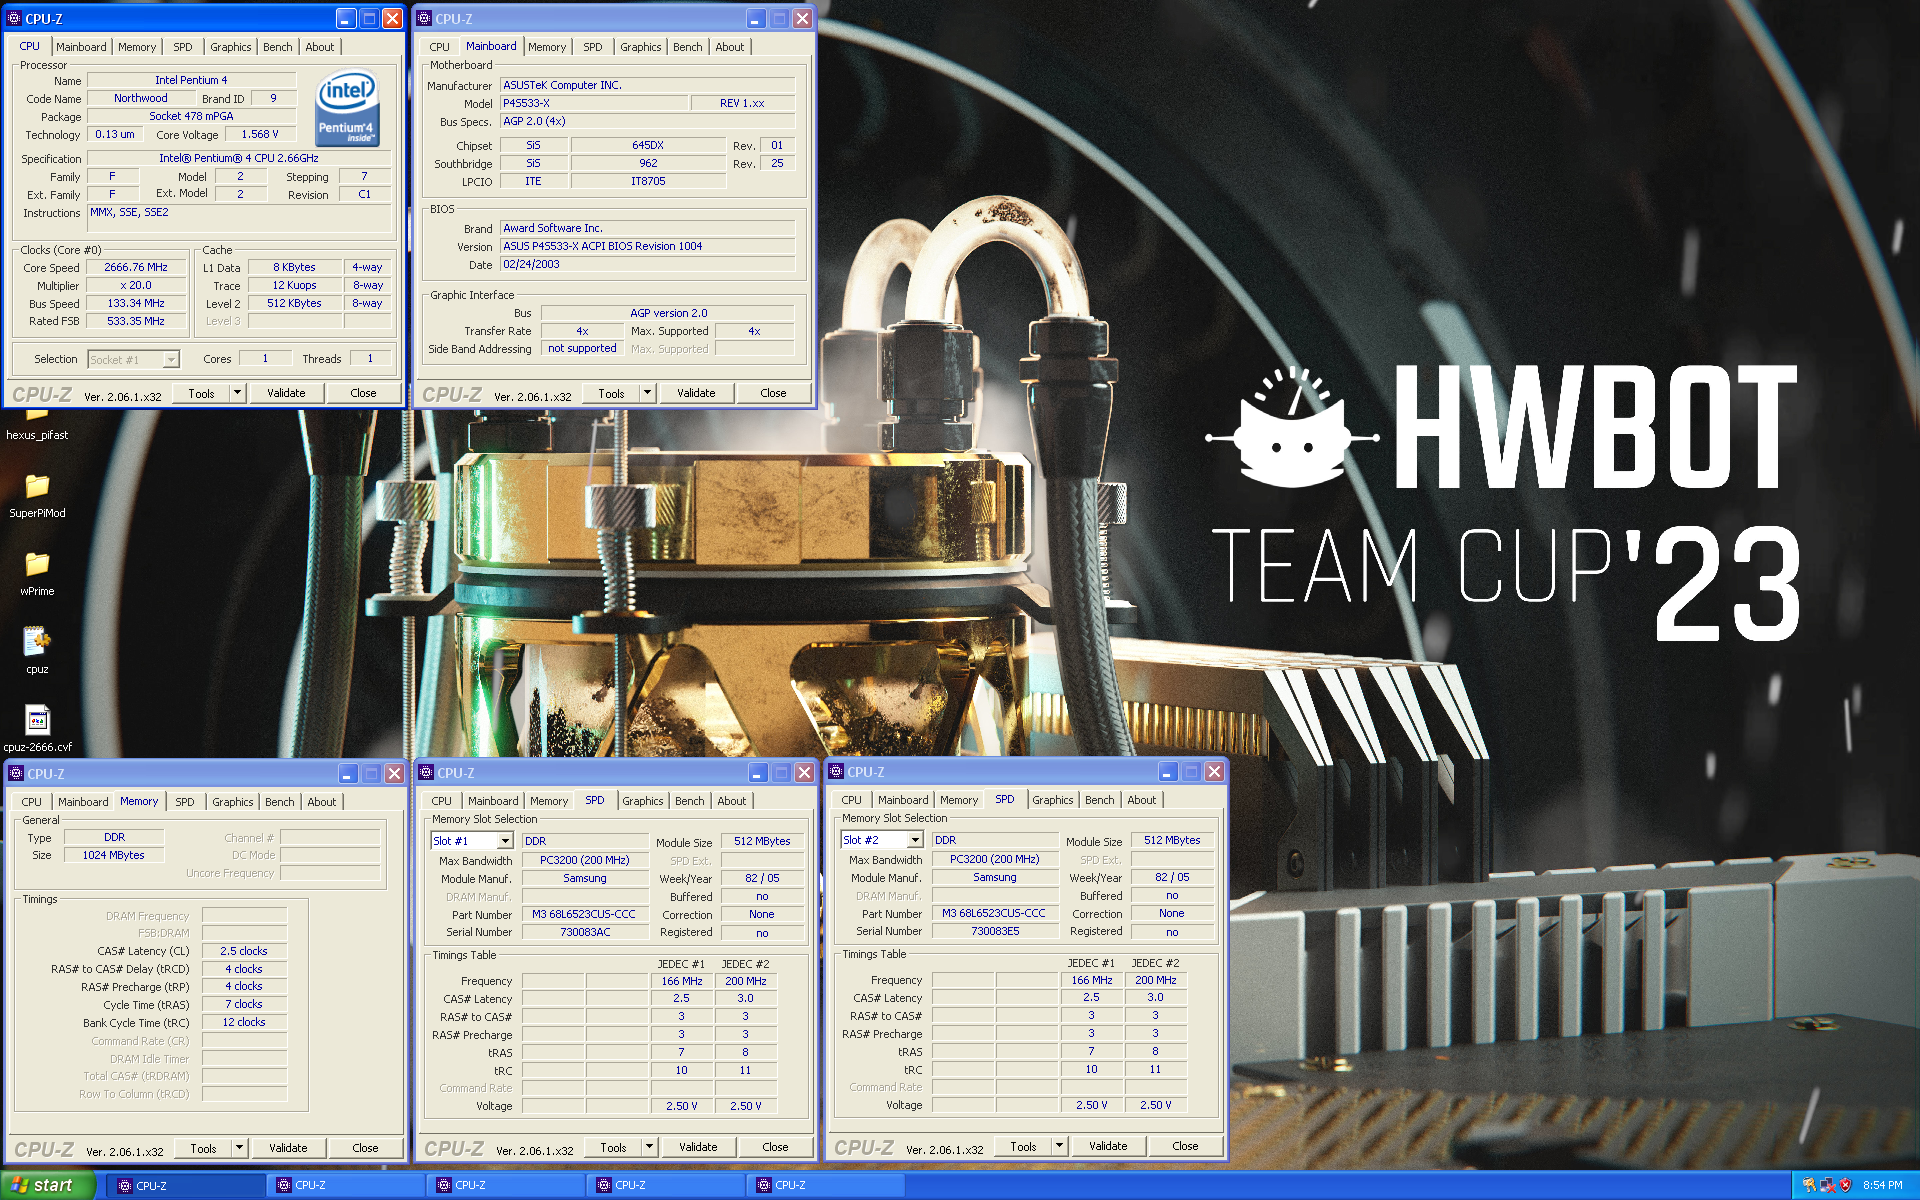Viewport: 1920px width, 1200px height.
Task: Click the title bar icon of the Slot #2 SPD window
Action: click(x=836, y=771)
